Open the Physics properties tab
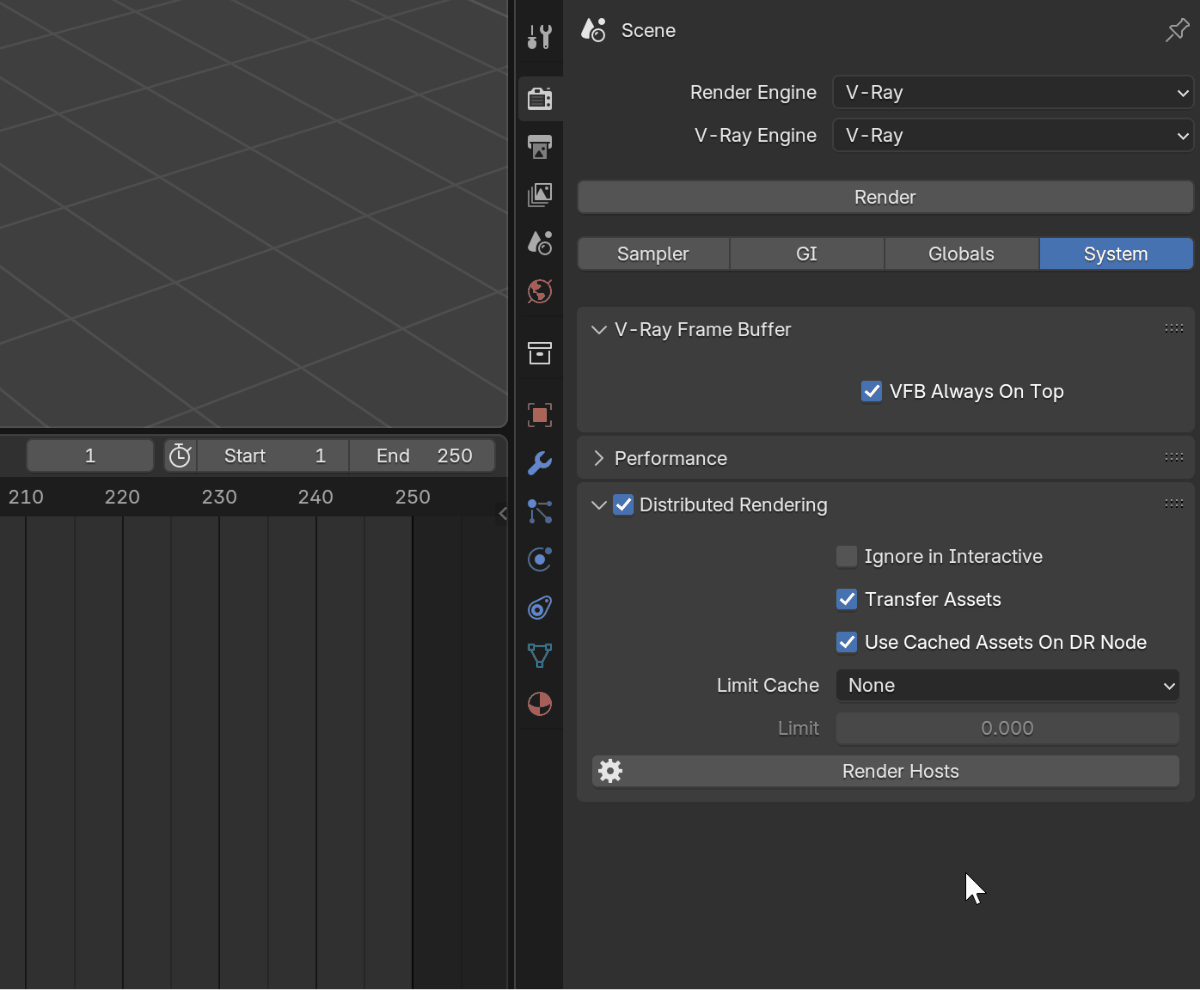This screenshot has height=990, width=1200. [x=539, y=559]
